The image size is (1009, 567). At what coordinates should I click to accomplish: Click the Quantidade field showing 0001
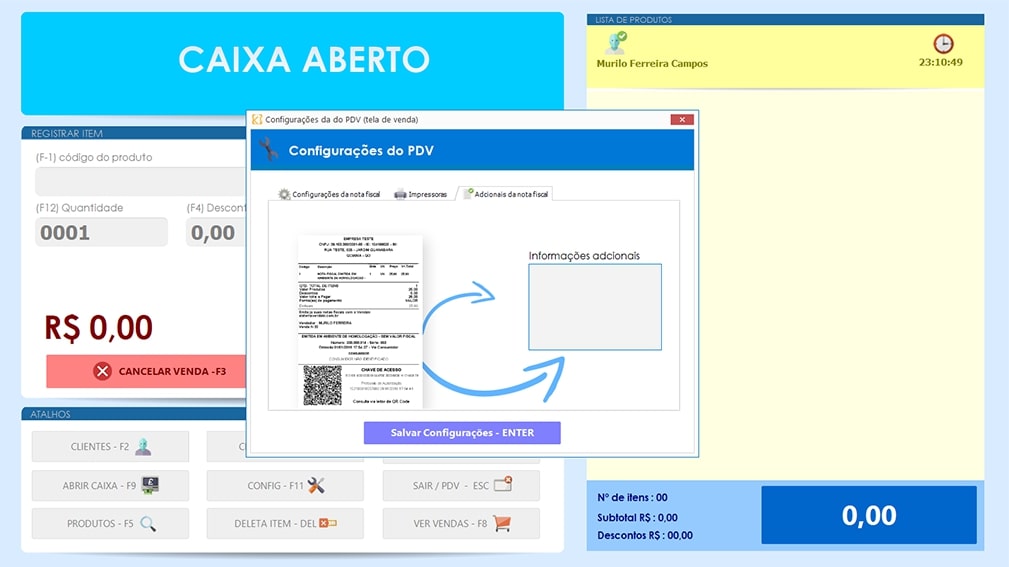(101, 233)
